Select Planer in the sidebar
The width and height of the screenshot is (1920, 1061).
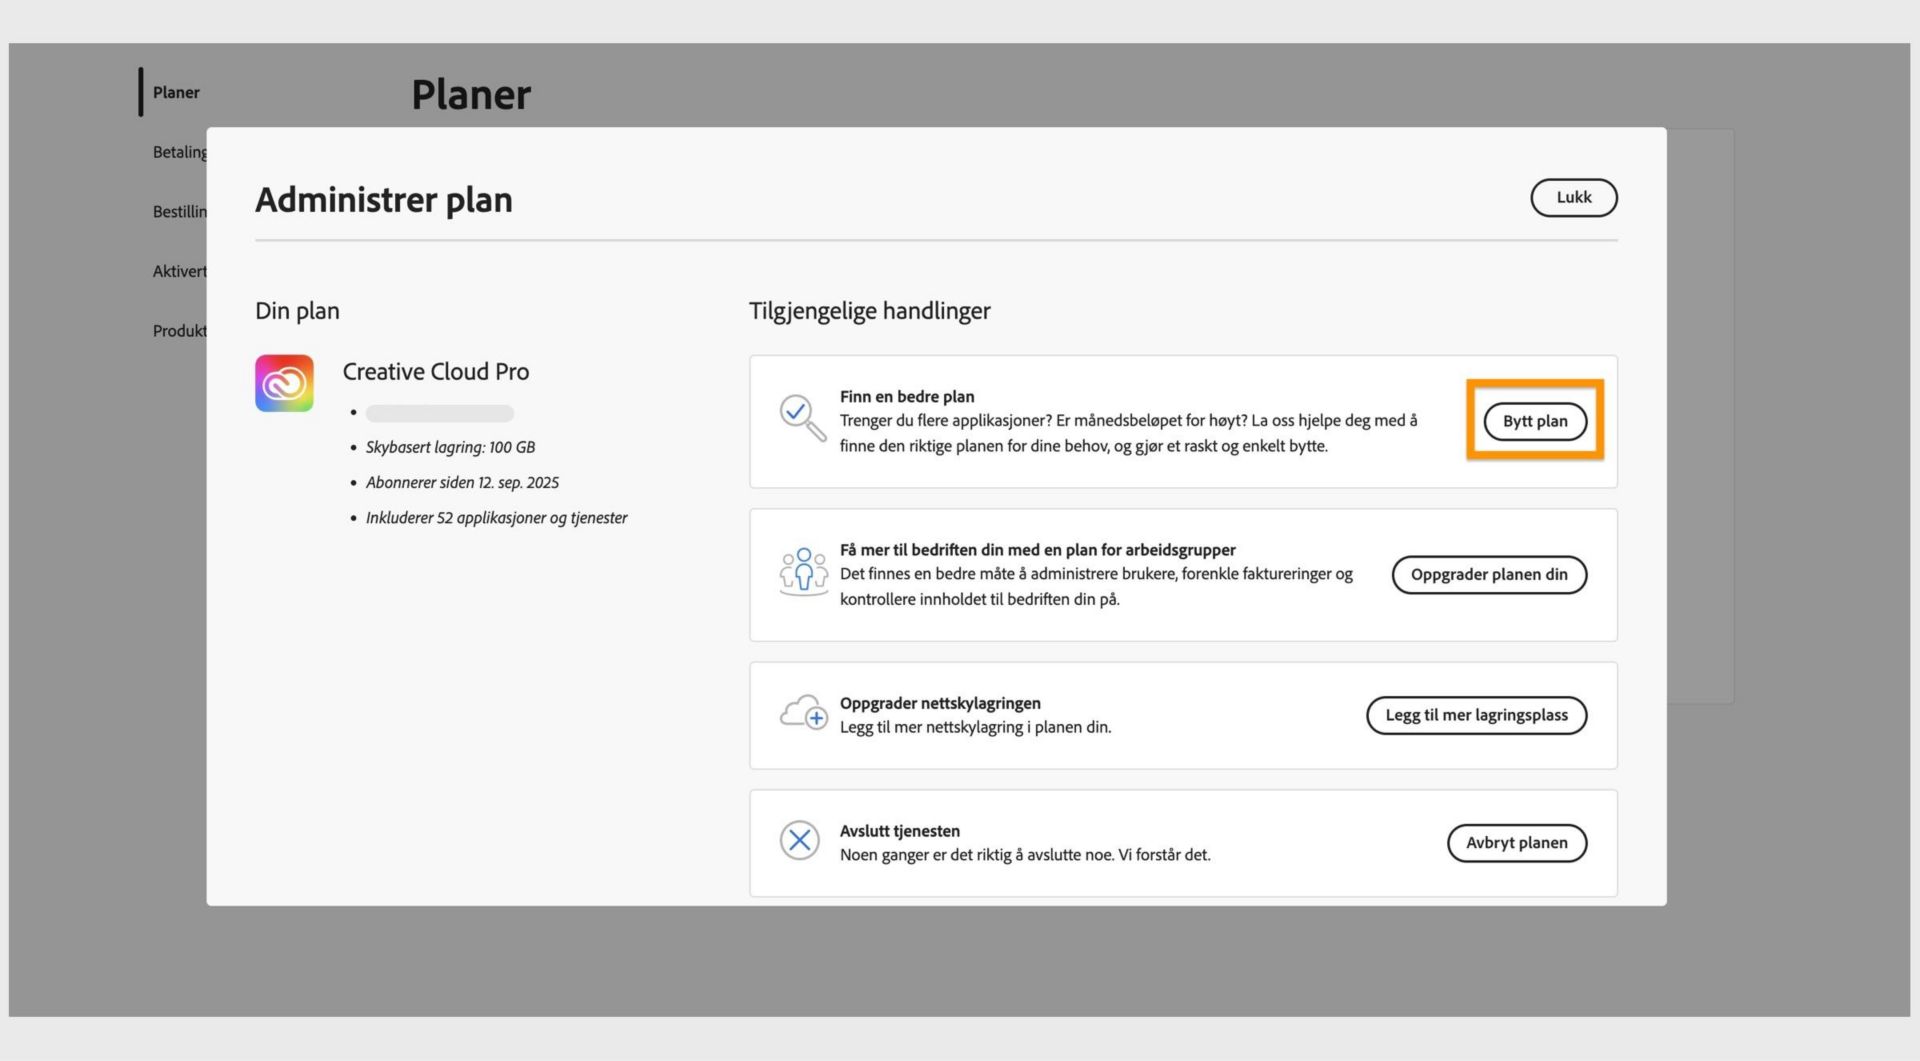coord(175,92)
